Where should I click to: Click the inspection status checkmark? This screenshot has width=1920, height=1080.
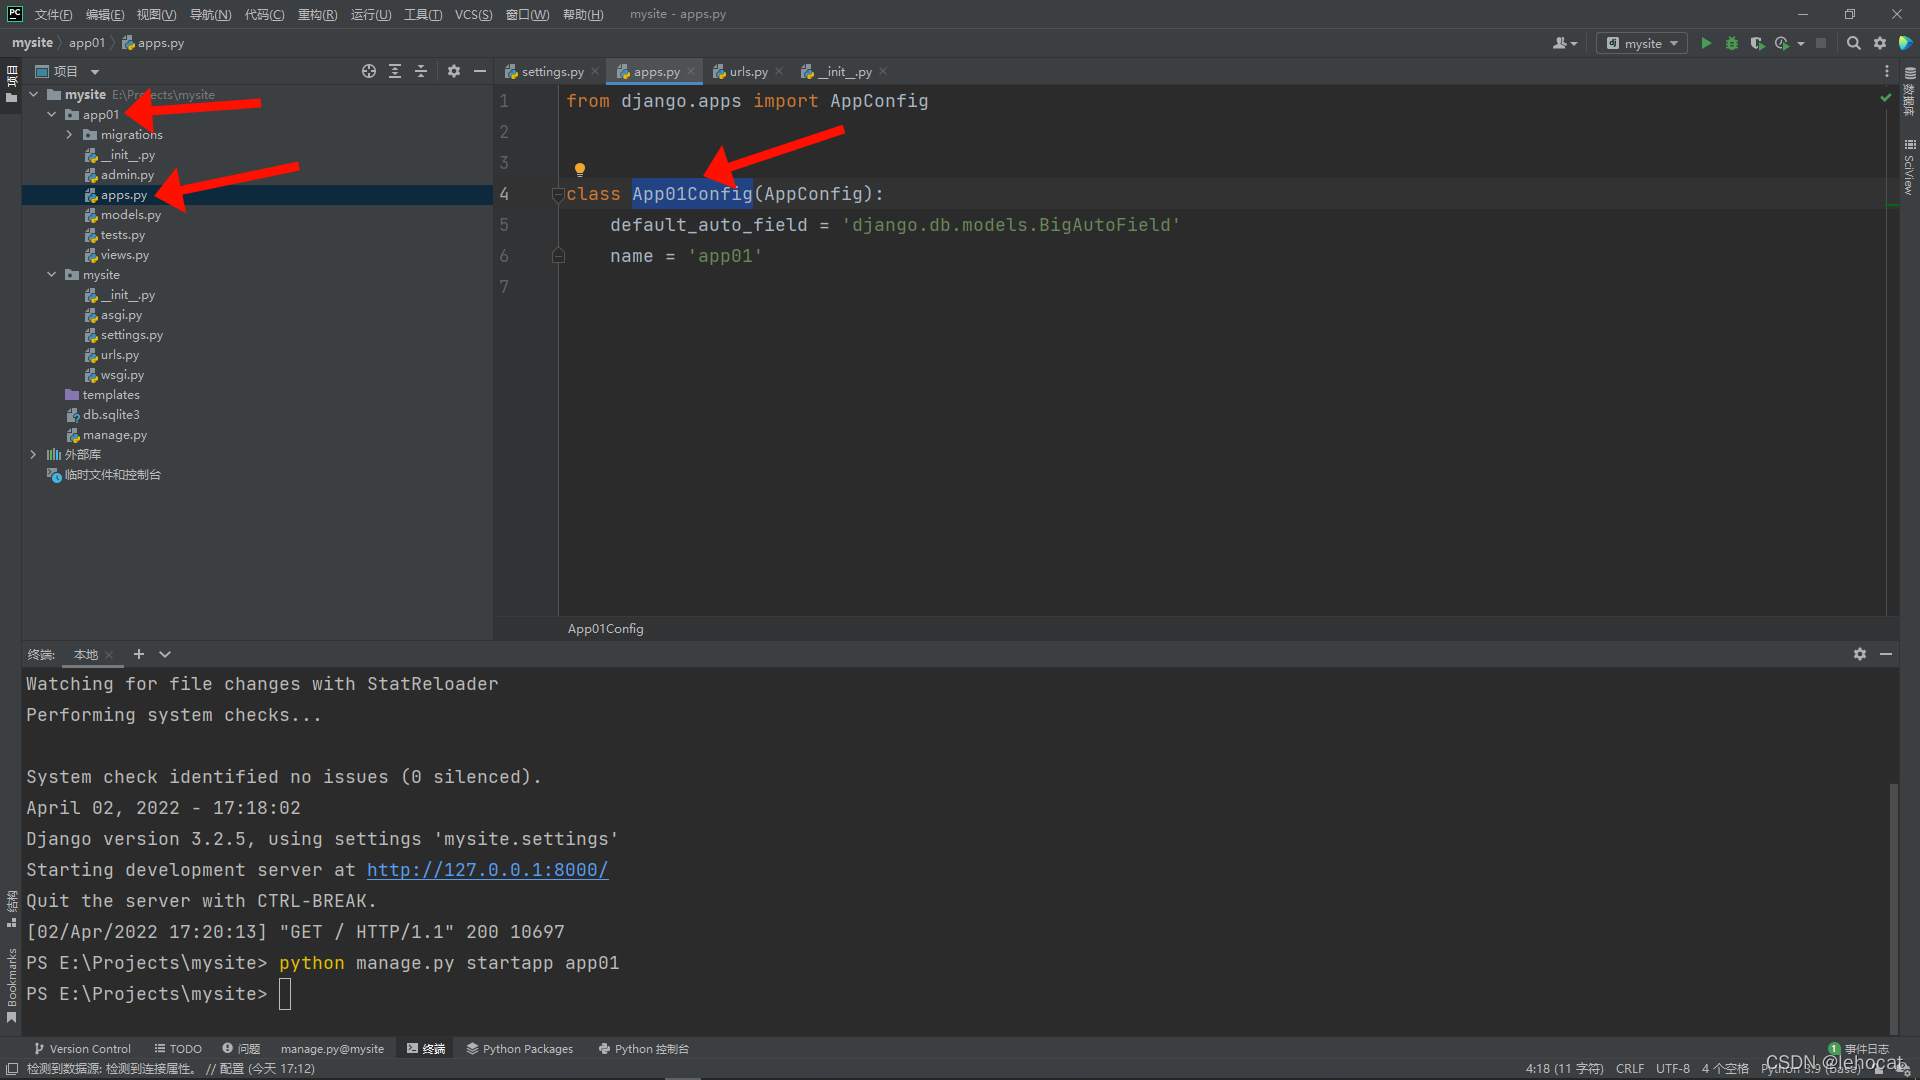tap(1886, 98)
